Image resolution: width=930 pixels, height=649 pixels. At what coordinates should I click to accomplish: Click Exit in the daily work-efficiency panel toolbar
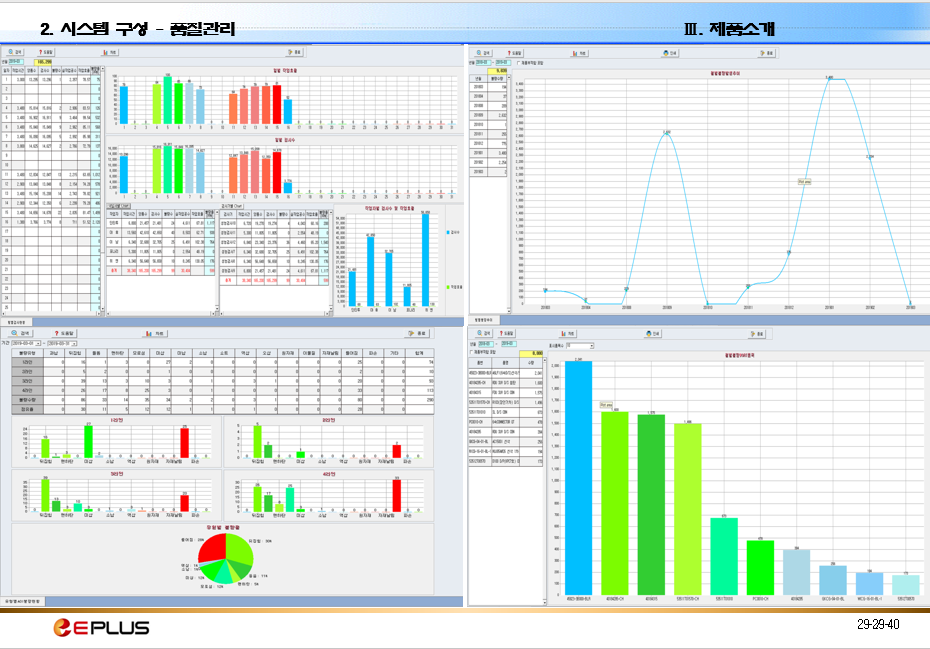coord(295,52)
